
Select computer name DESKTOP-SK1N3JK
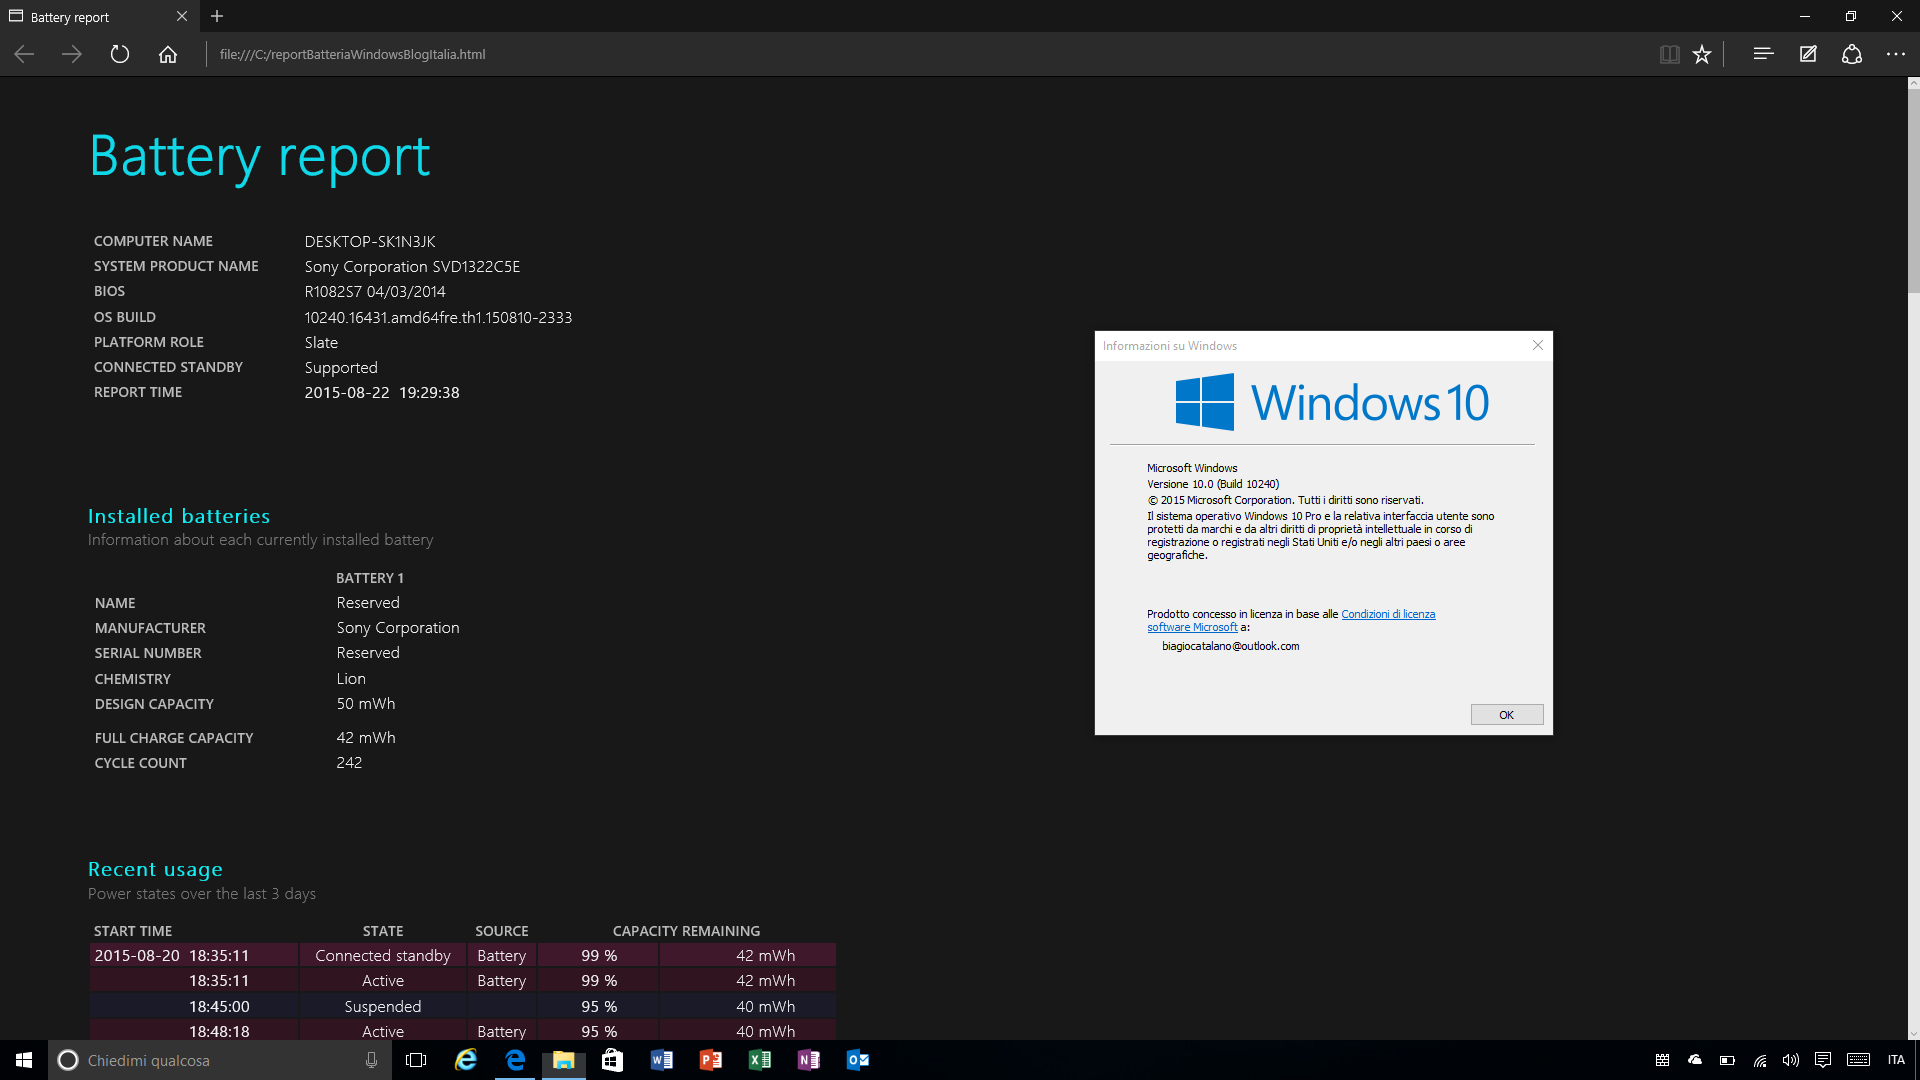pyautogui.click(x=370, y=241)
